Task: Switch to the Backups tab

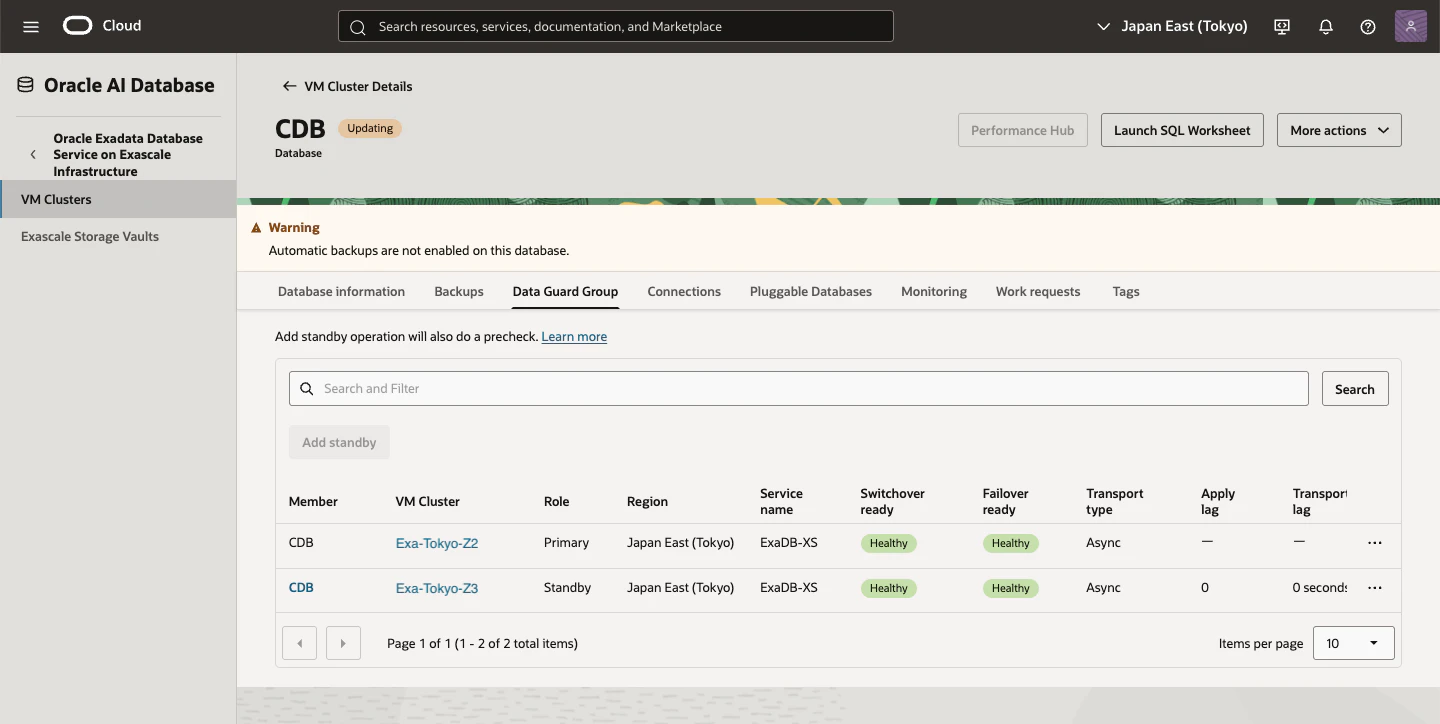Action: [459, 292]
